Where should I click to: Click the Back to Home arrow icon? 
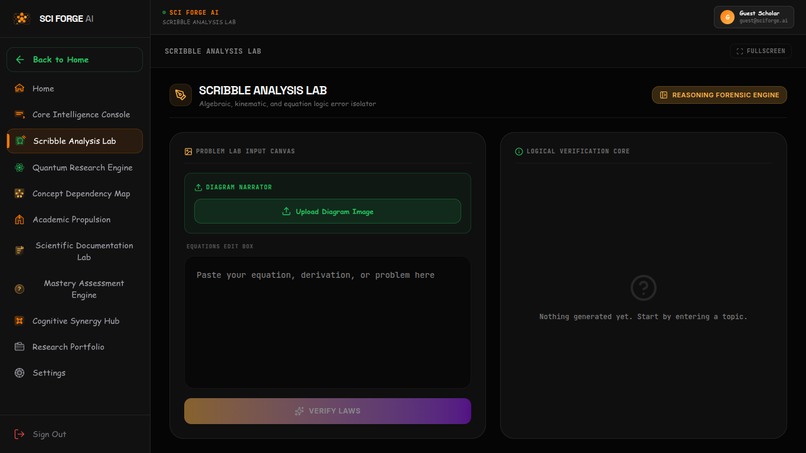pyautogui.click(x=20, y=60)
